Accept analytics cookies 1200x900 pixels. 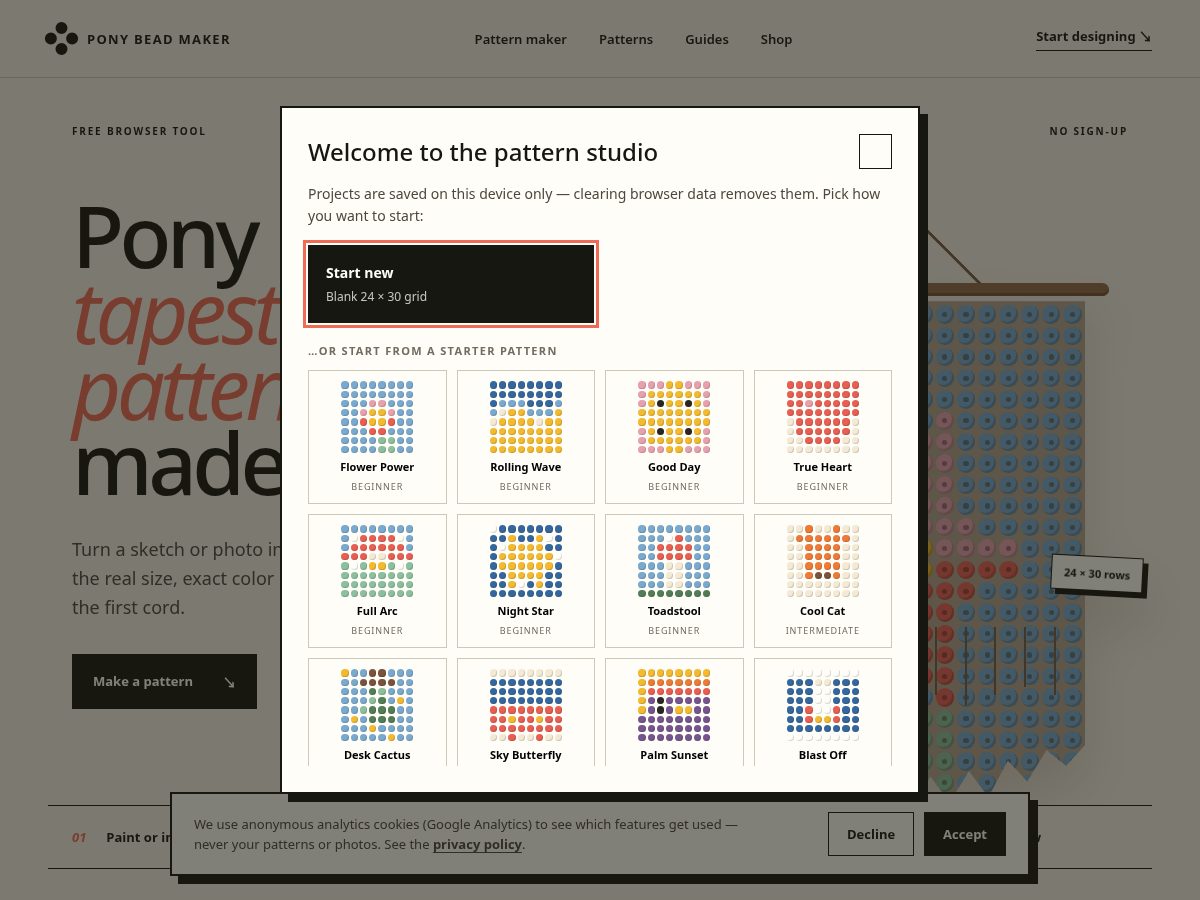[965, 834]
